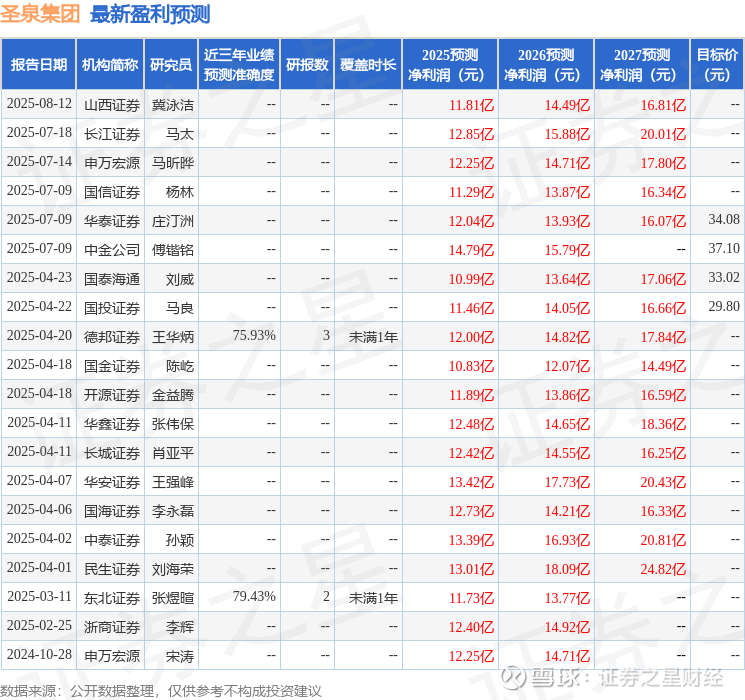Click the date 2025-08-12
745x700 pixels.
[39, 104]
